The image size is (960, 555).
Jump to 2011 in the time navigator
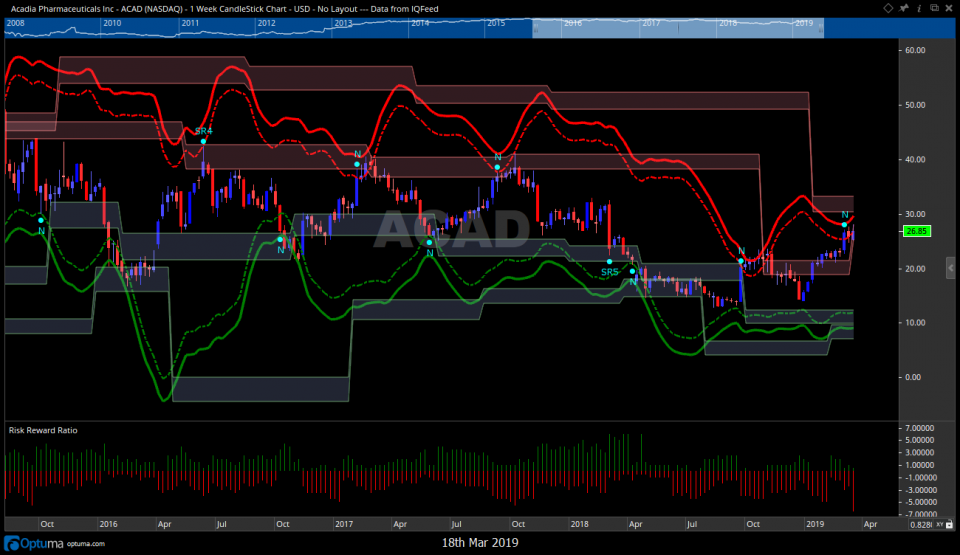(190, 23)
